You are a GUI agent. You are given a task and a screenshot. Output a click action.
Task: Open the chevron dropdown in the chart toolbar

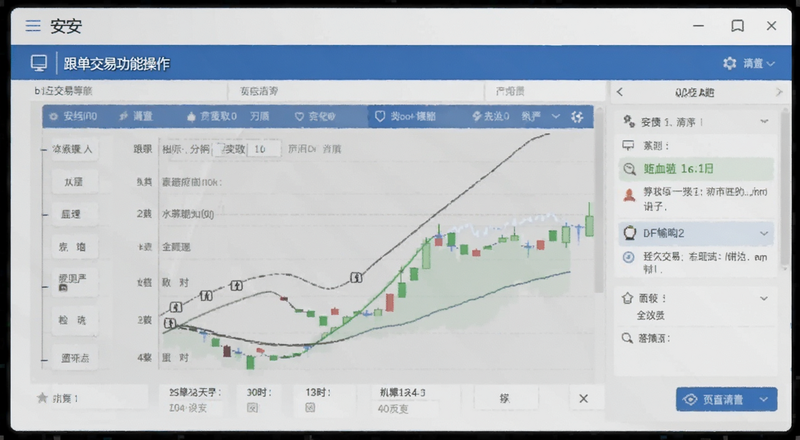tap(556, 116)
